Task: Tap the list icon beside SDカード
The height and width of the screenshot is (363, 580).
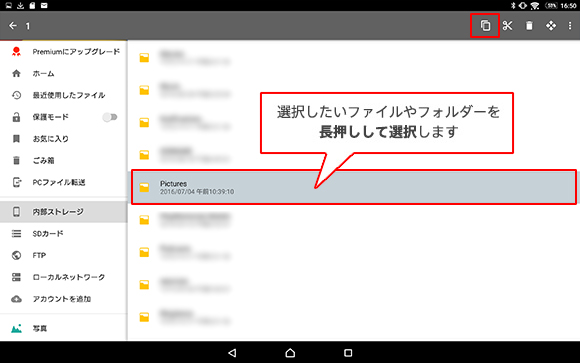Action: tap(16, 233)
